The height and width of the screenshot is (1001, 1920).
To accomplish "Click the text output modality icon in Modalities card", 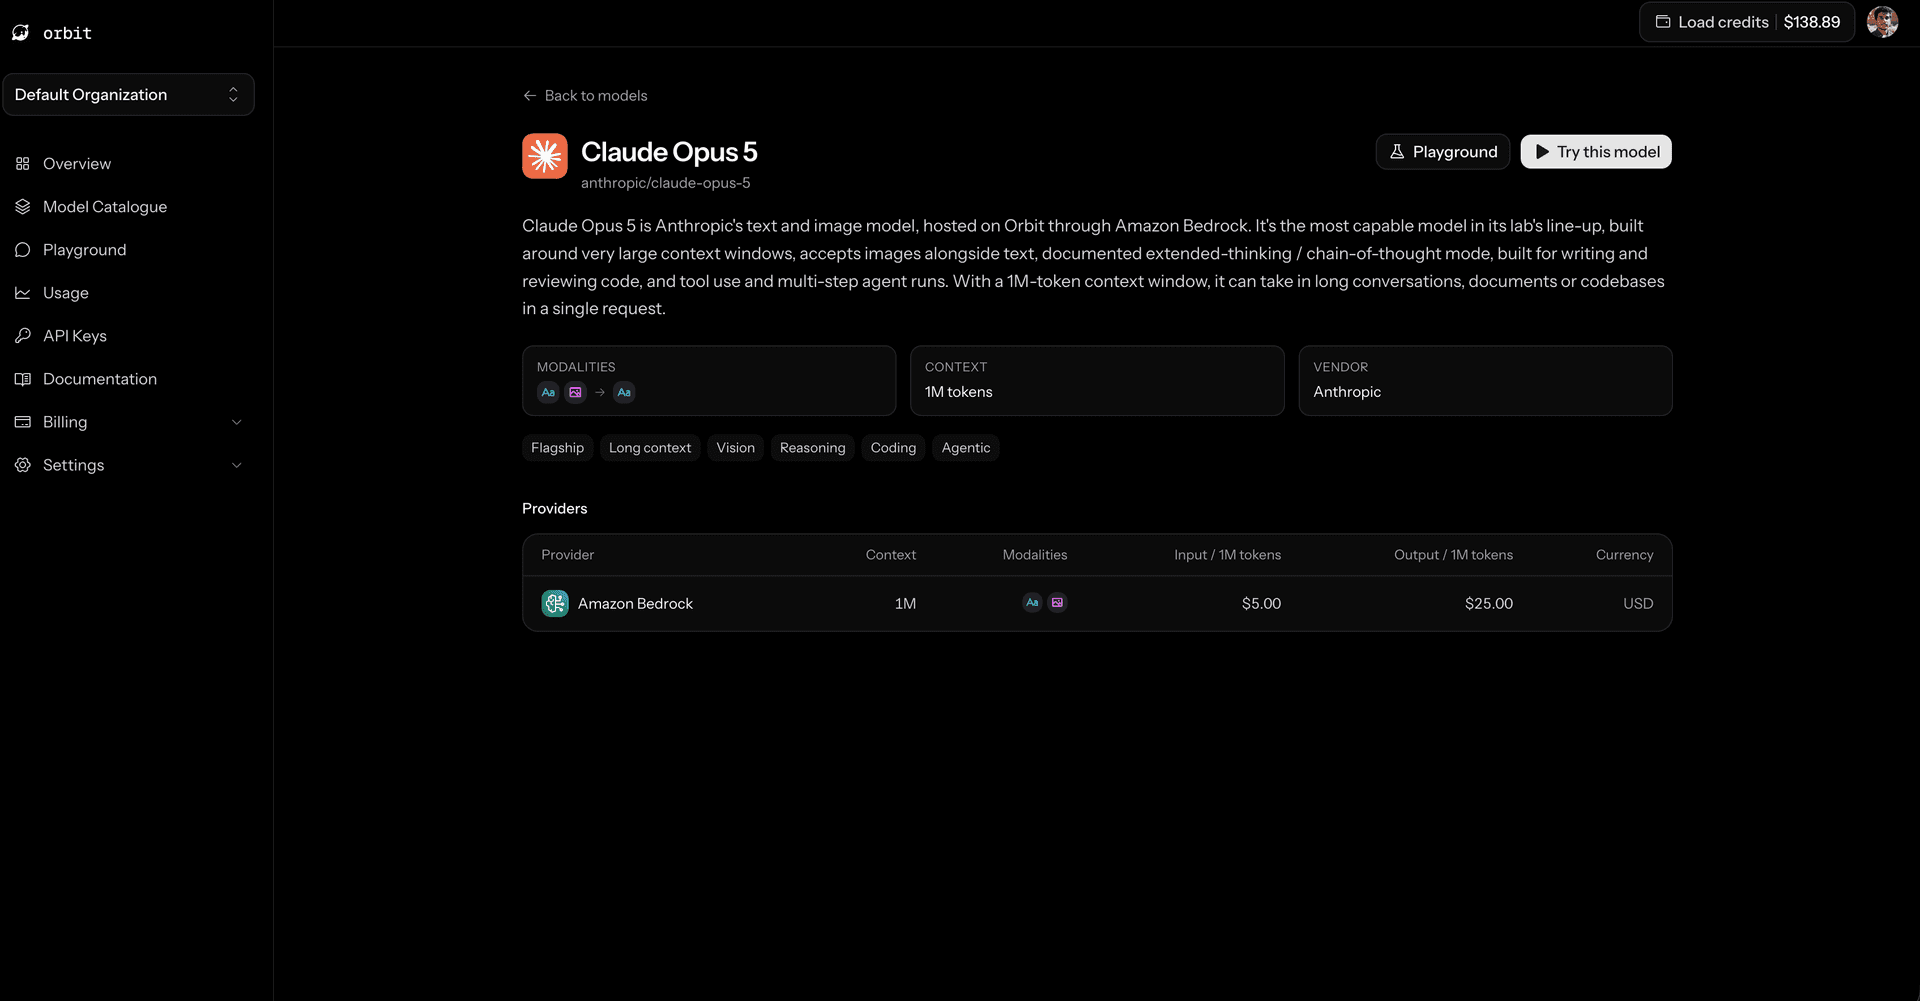I will tap(624, 392).
